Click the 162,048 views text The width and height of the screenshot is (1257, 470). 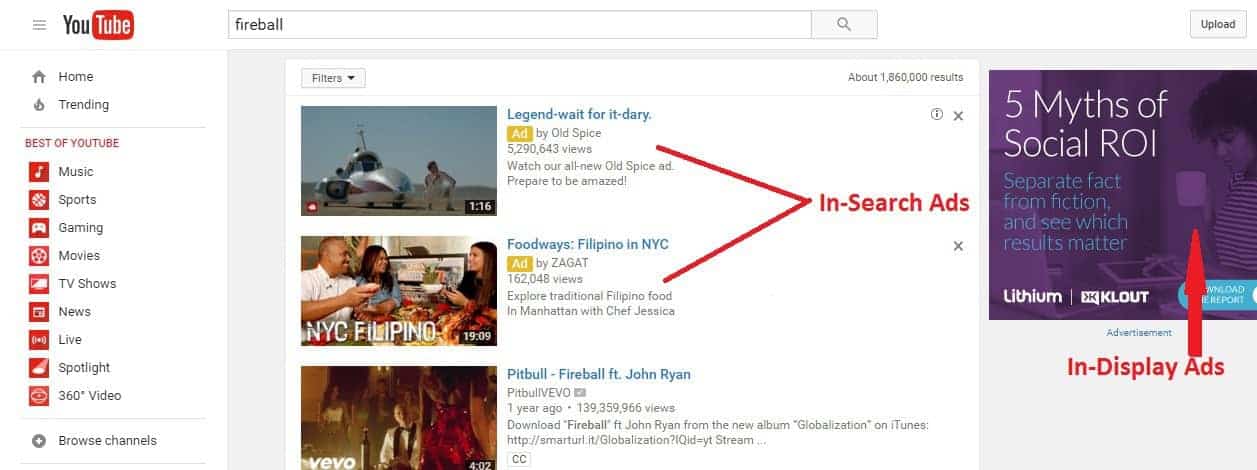point(545,279)
